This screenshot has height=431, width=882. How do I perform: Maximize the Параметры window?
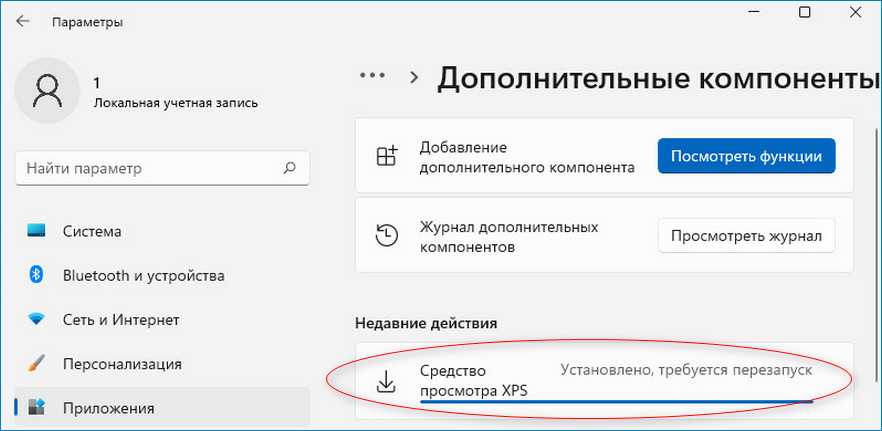point(805,12)
